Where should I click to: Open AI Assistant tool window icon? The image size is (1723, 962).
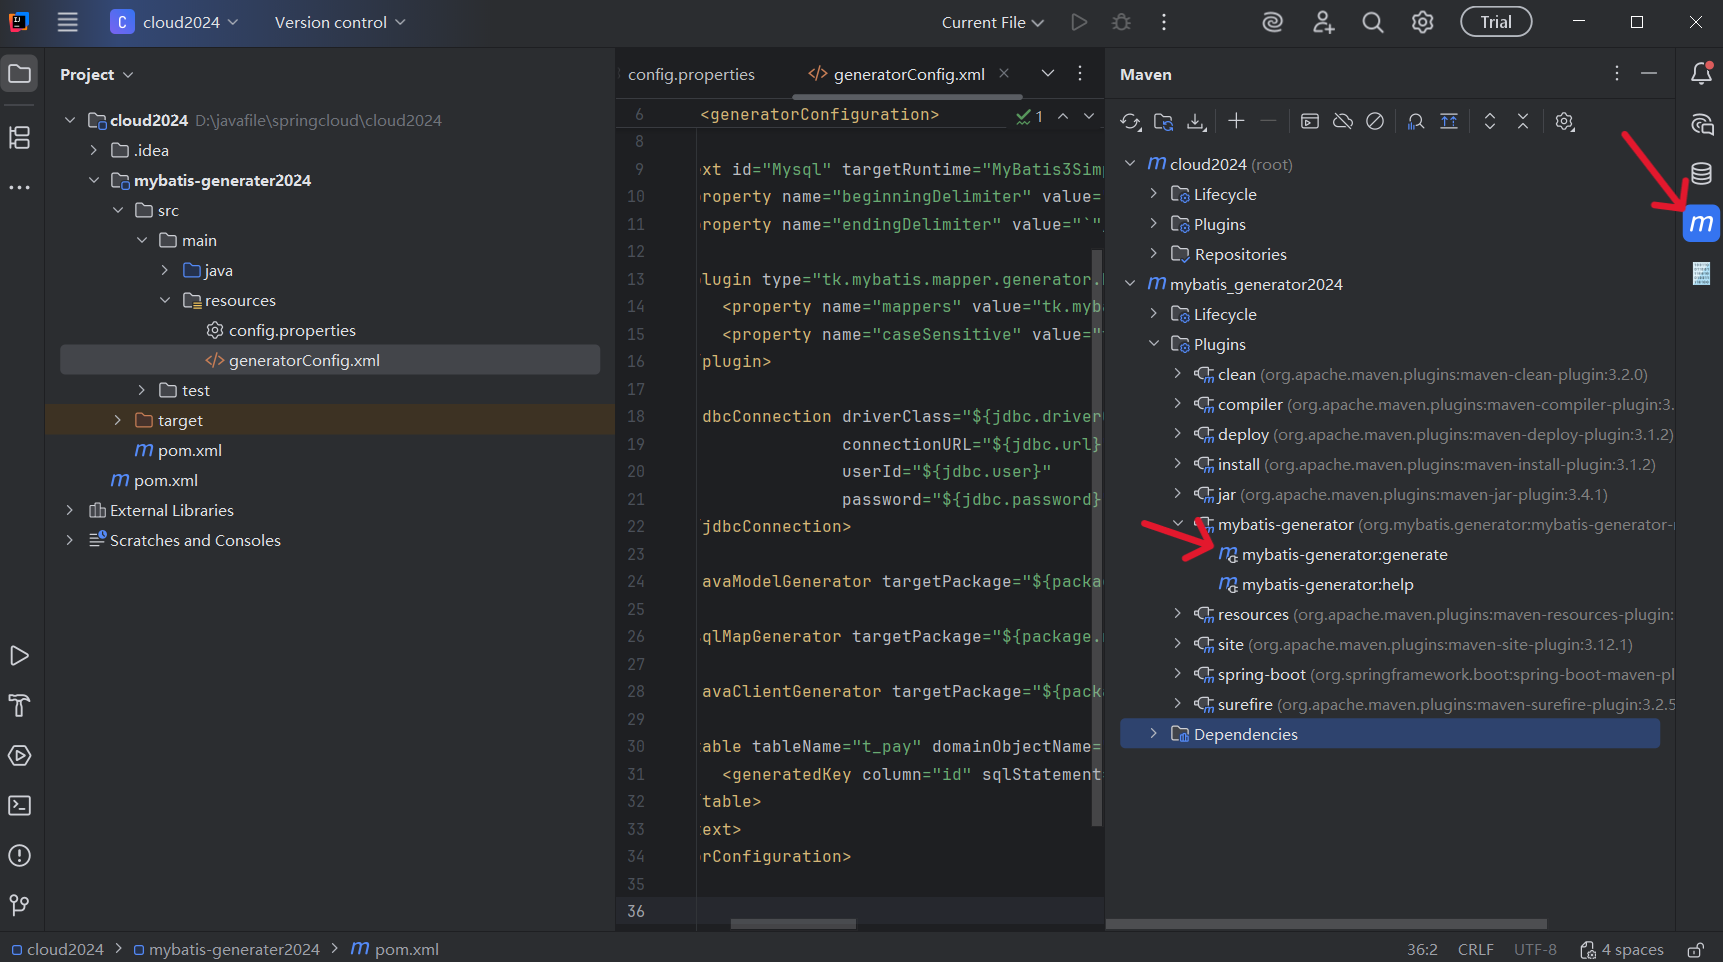point(1701,123)
